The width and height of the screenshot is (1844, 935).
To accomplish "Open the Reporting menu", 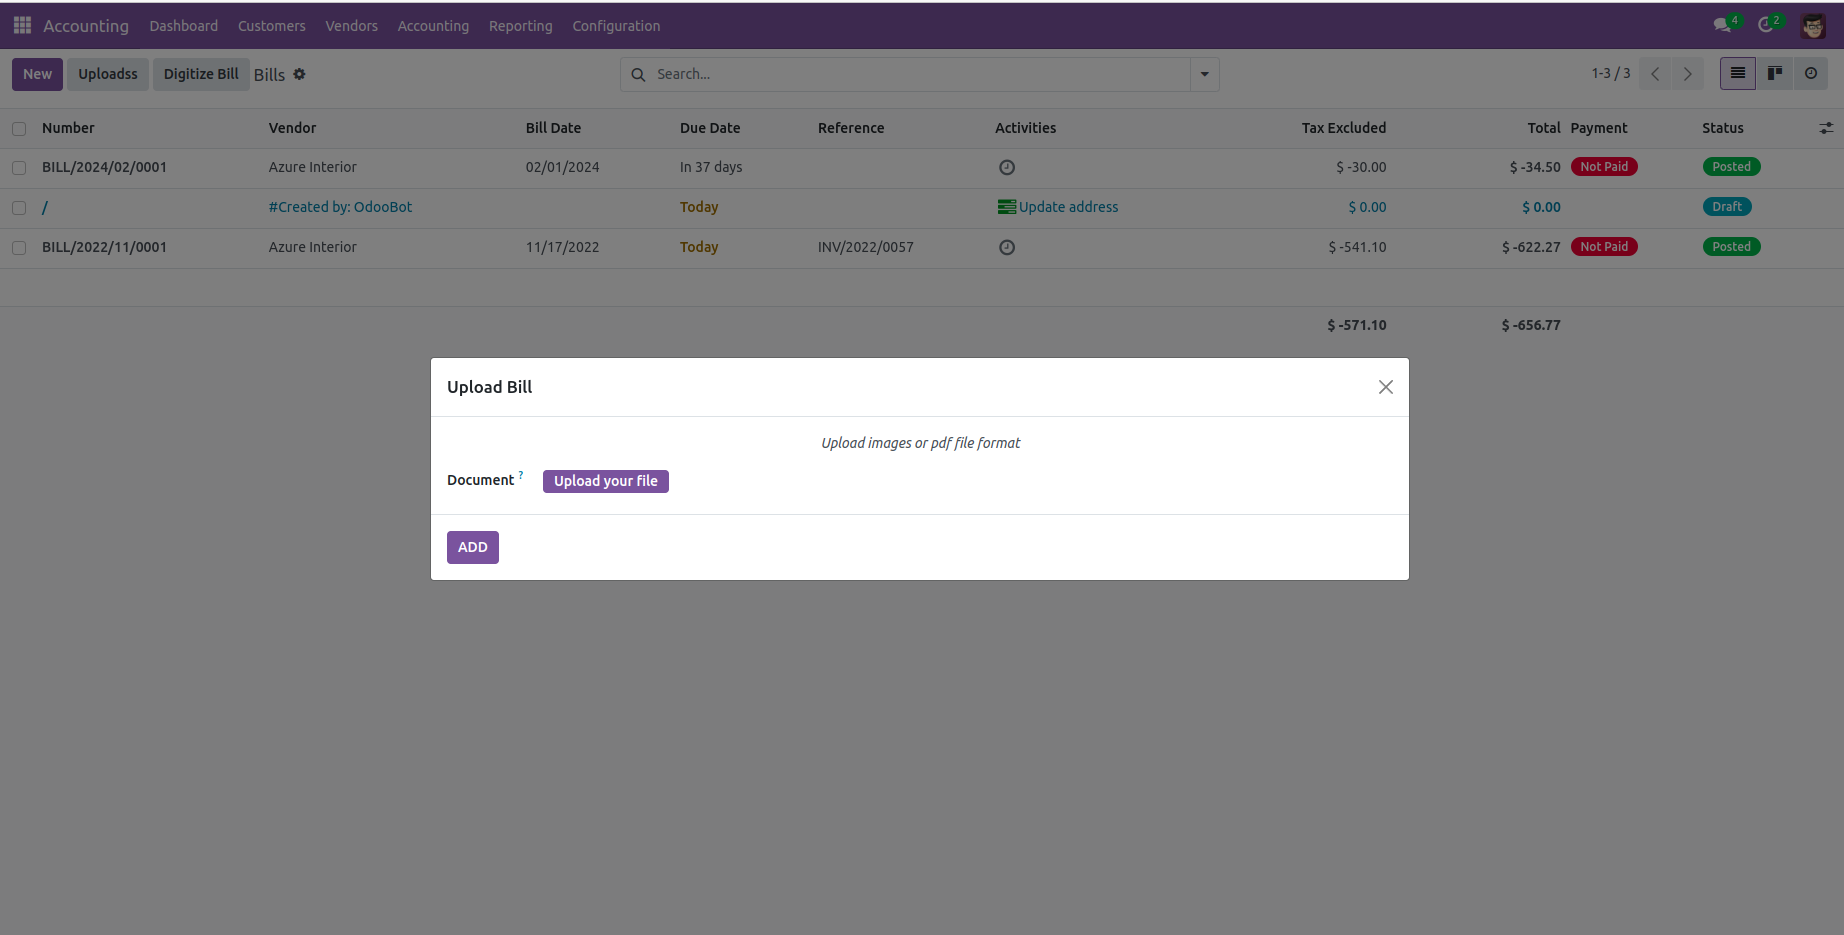I will click(x=521, y=26).
